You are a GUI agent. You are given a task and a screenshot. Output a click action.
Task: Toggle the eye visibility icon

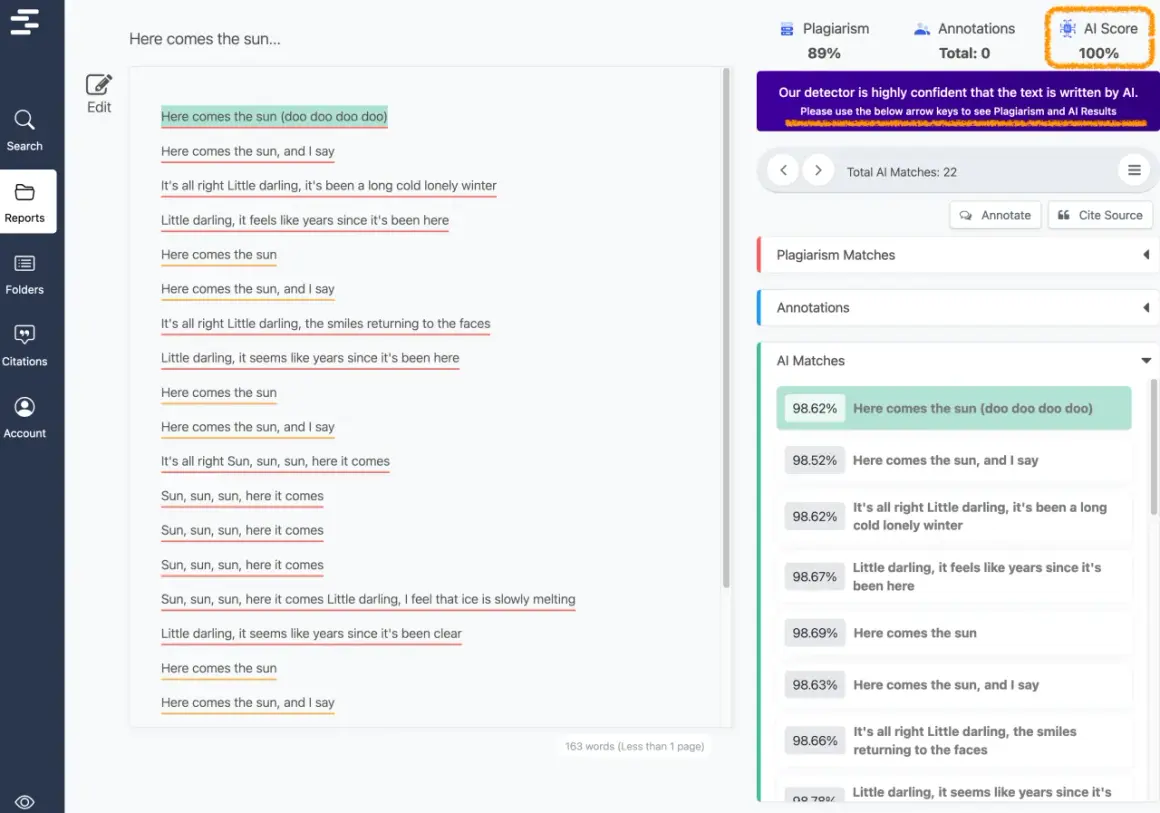pyautogui.click(x=24, y=802)
